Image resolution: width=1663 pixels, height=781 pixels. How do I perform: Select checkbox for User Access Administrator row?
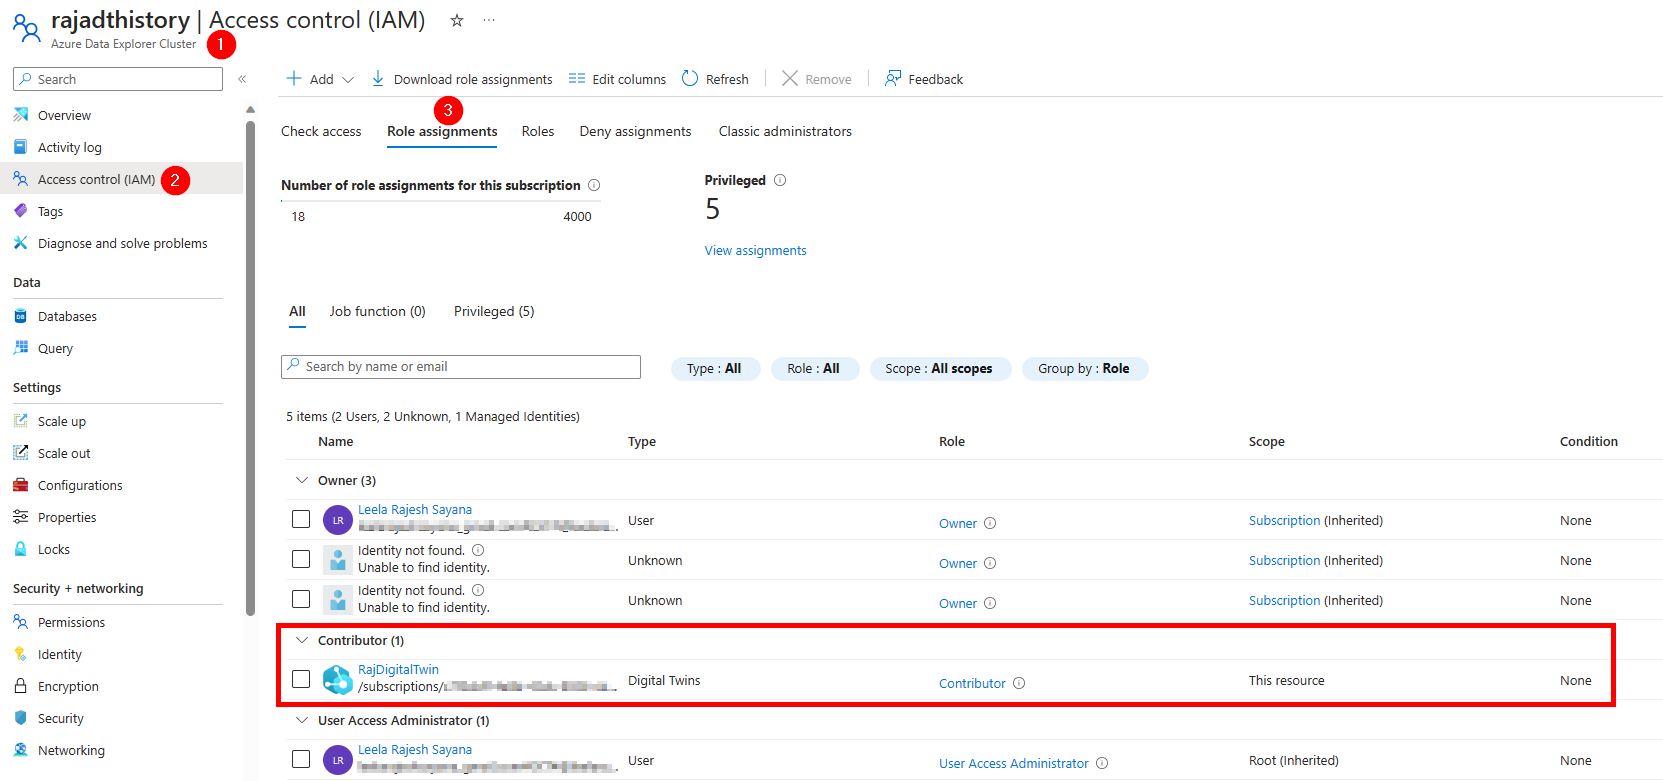tap(301, 759)
